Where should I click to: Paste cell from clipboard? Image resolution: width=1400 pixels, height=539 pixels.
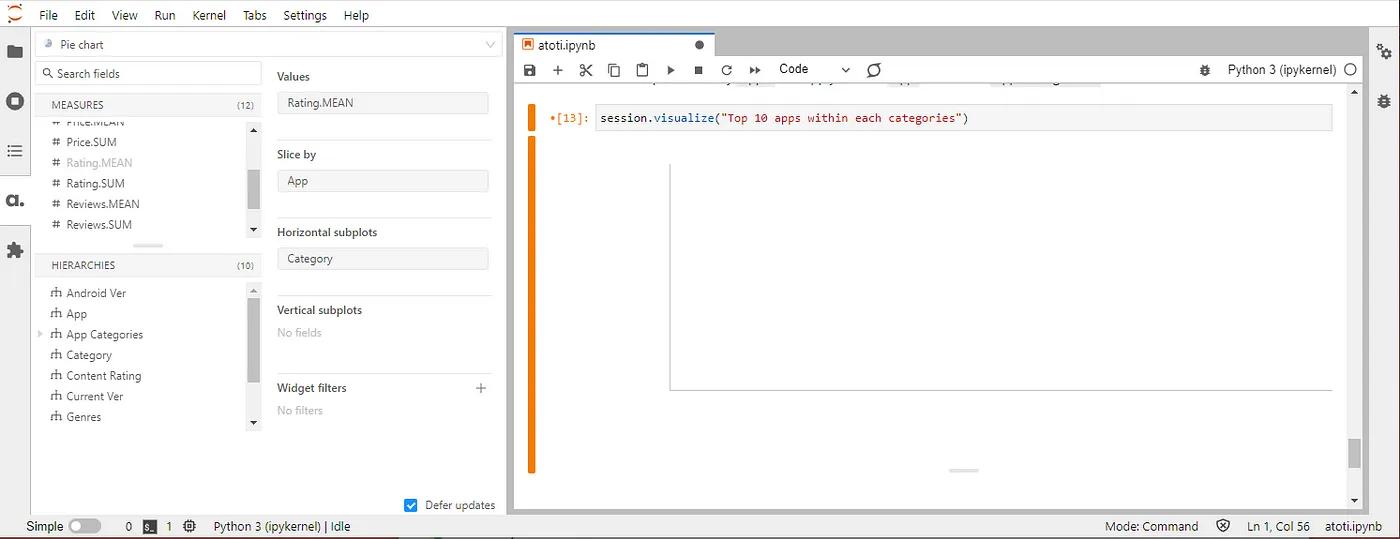coord(642,70)
